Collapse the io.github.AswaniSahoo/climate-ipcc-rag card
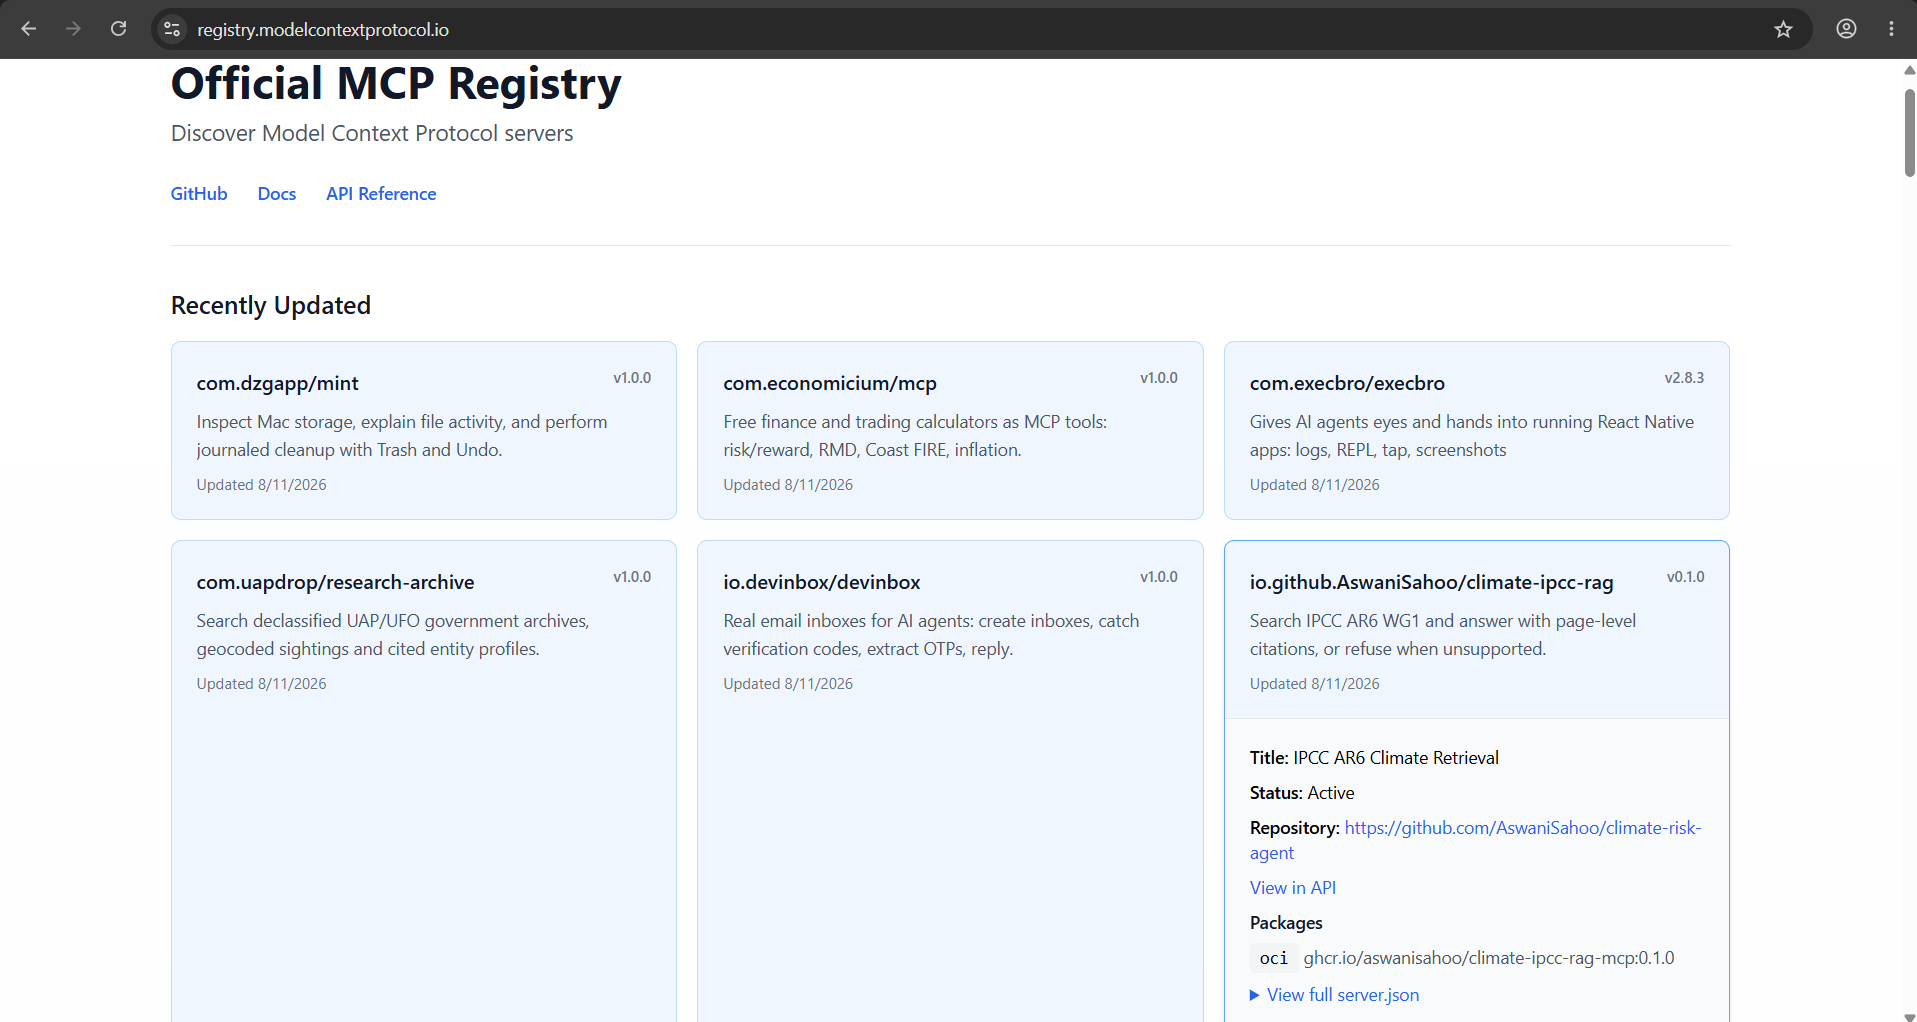 click(1477, 630)
